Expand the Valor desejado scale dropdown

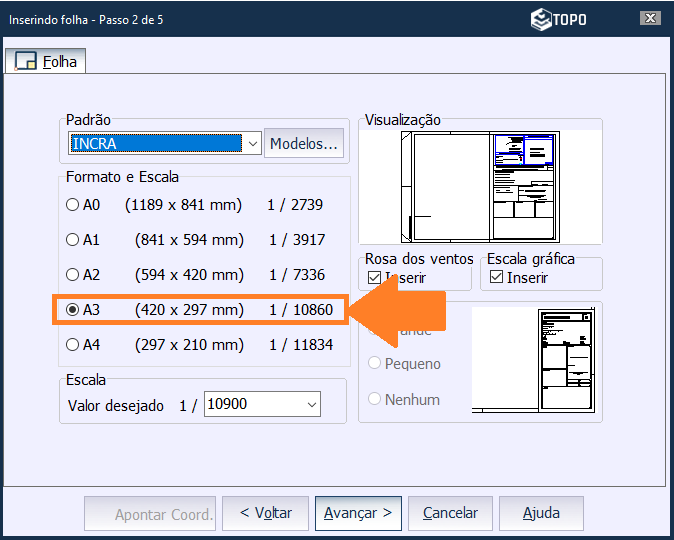click(312, 405)
